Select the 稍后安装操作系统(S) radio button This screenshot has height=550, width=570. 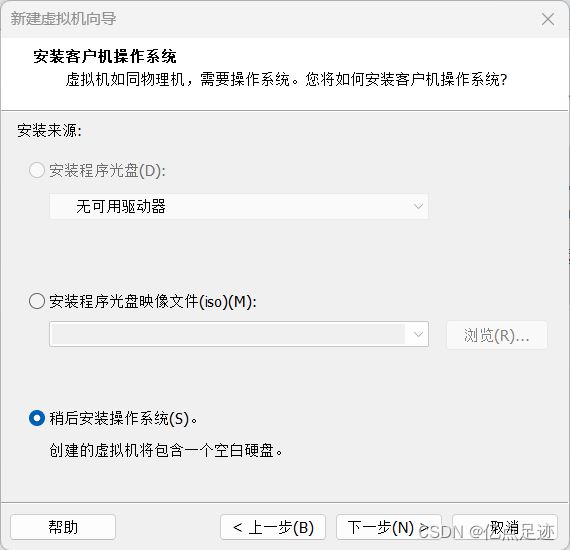pyautogui.click(x=37, y=418)
